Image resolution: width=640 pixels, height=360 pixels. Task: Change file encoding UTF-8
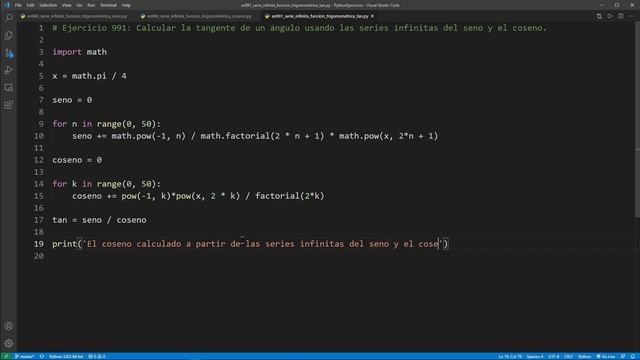pyautogui.click(x=553, y=356)
